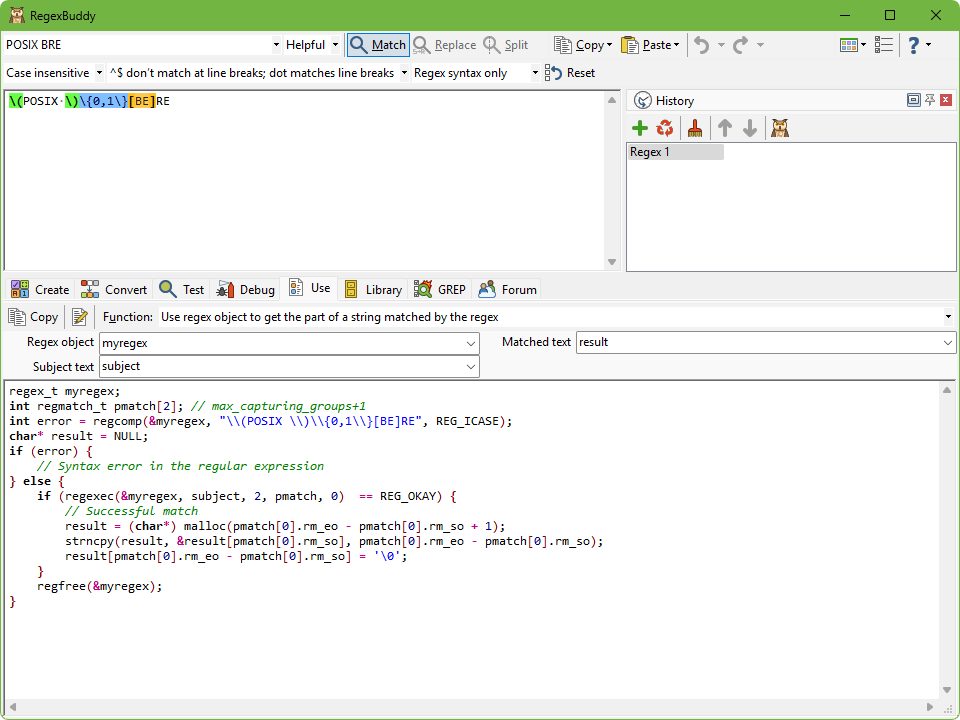Open the Function selection dropdown
The height and width of the screenshot is (720, 960).
[948, 317]
